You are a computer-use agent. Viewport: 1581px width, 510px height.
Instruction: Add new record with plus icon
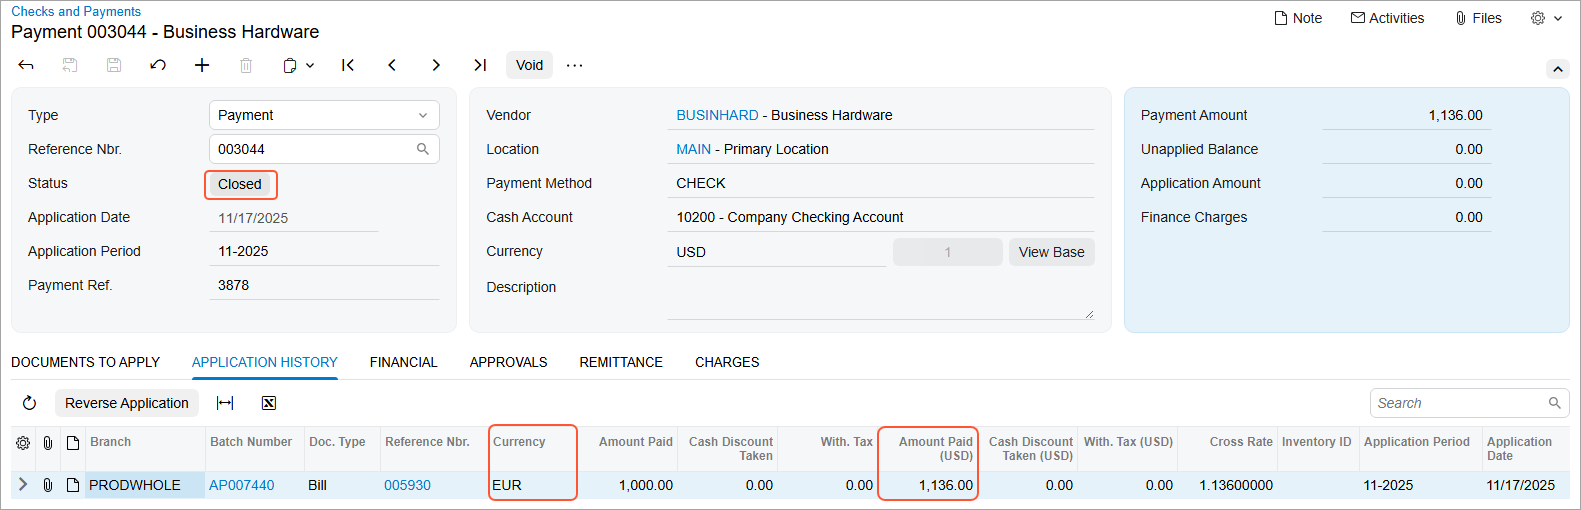click(202, 65)
